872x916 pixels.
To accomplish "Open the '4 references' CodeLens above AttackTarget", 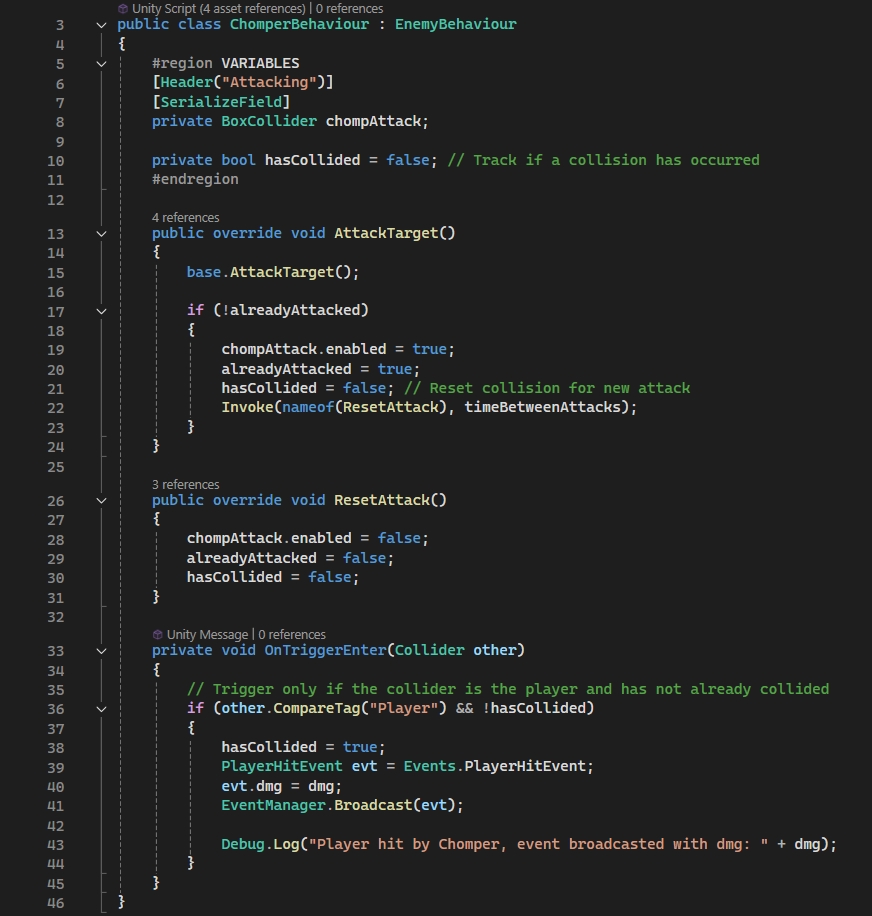I will pos(186,217).
